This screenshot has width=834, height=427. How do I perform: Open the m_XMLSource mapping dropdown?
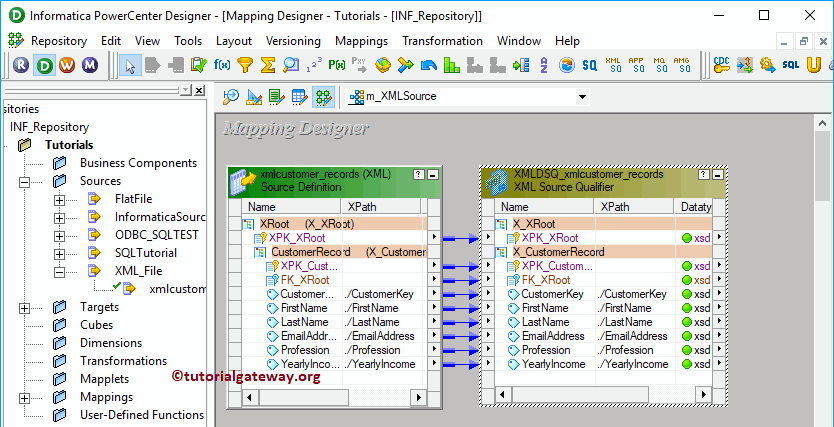click(583, 97)
